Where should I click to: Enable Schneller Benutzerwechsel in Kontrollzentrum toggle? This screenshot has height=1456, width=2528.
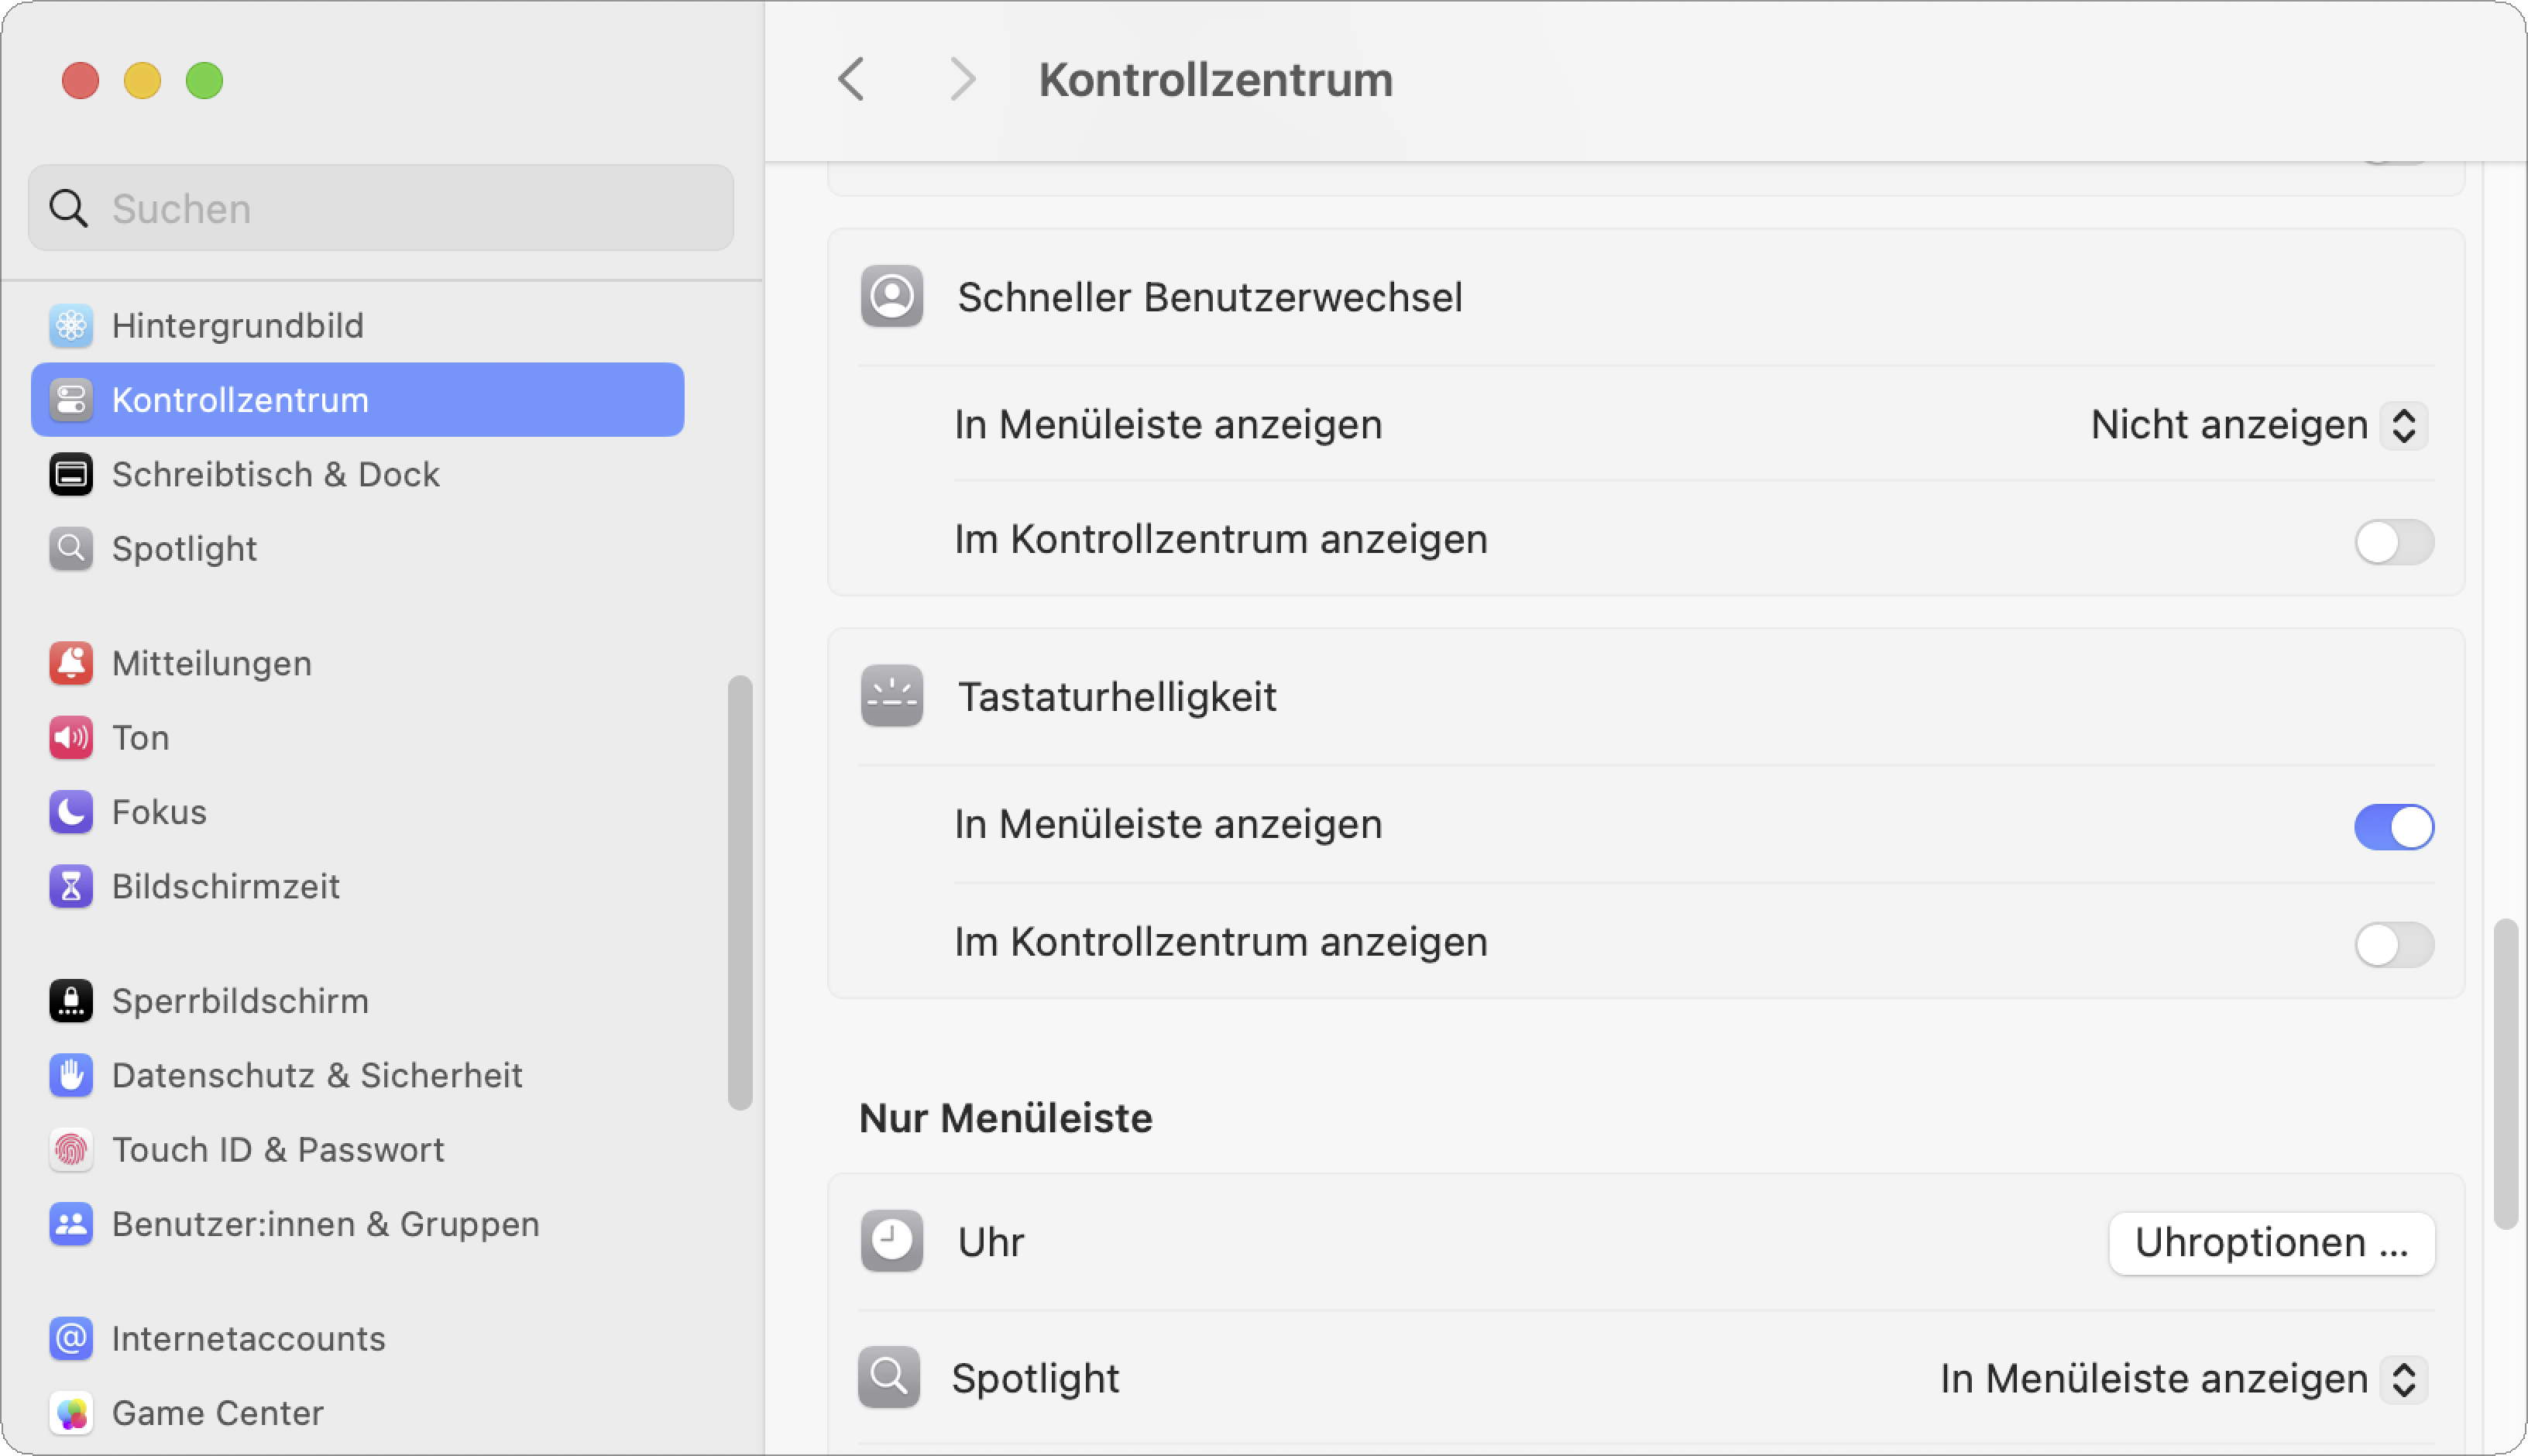click(2393, 542)
